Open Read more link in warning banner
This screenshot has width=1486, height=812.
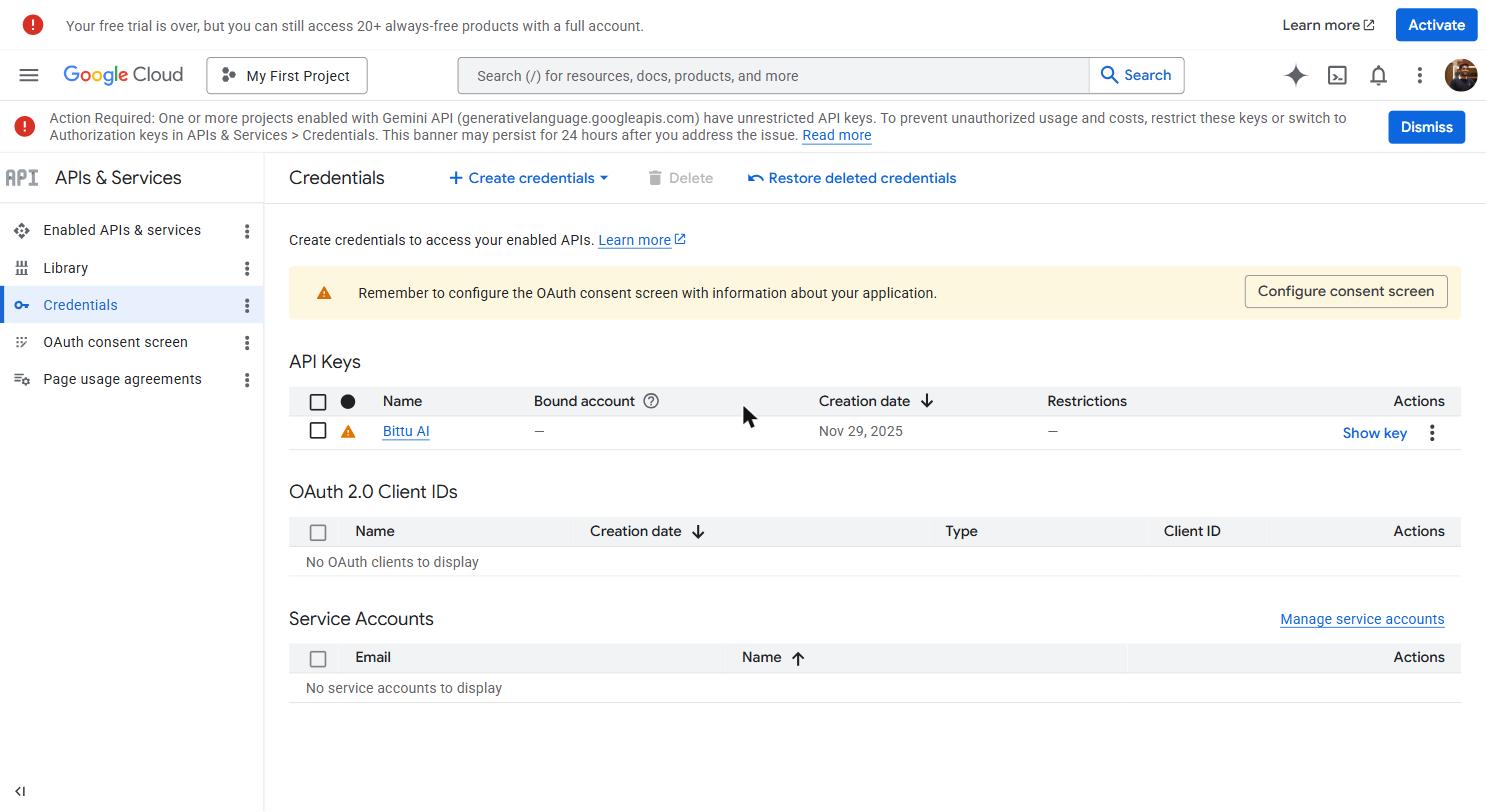click(836, 135)
